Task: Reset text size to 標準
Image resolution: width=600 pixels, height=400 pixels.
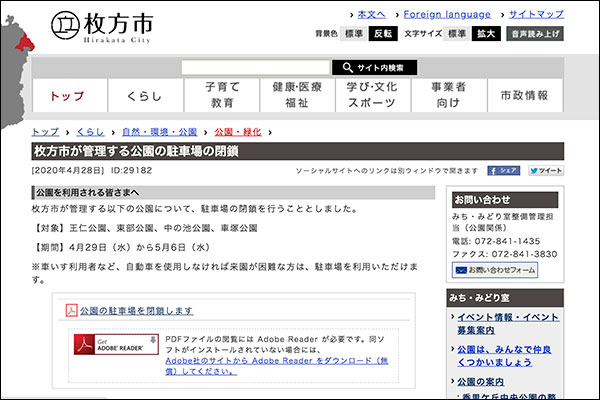Action: [457, 33]
